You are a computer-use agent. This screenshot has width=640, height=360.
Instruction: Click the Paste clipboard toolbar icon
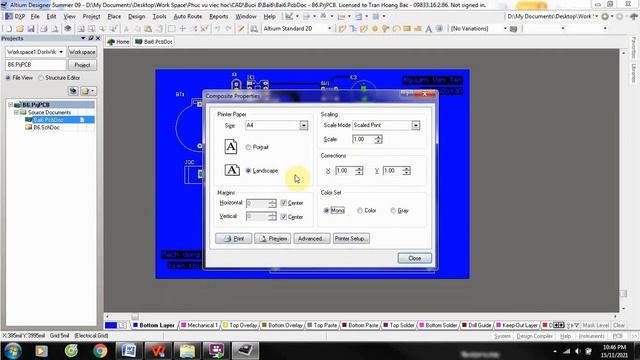(x=148, y=29)
